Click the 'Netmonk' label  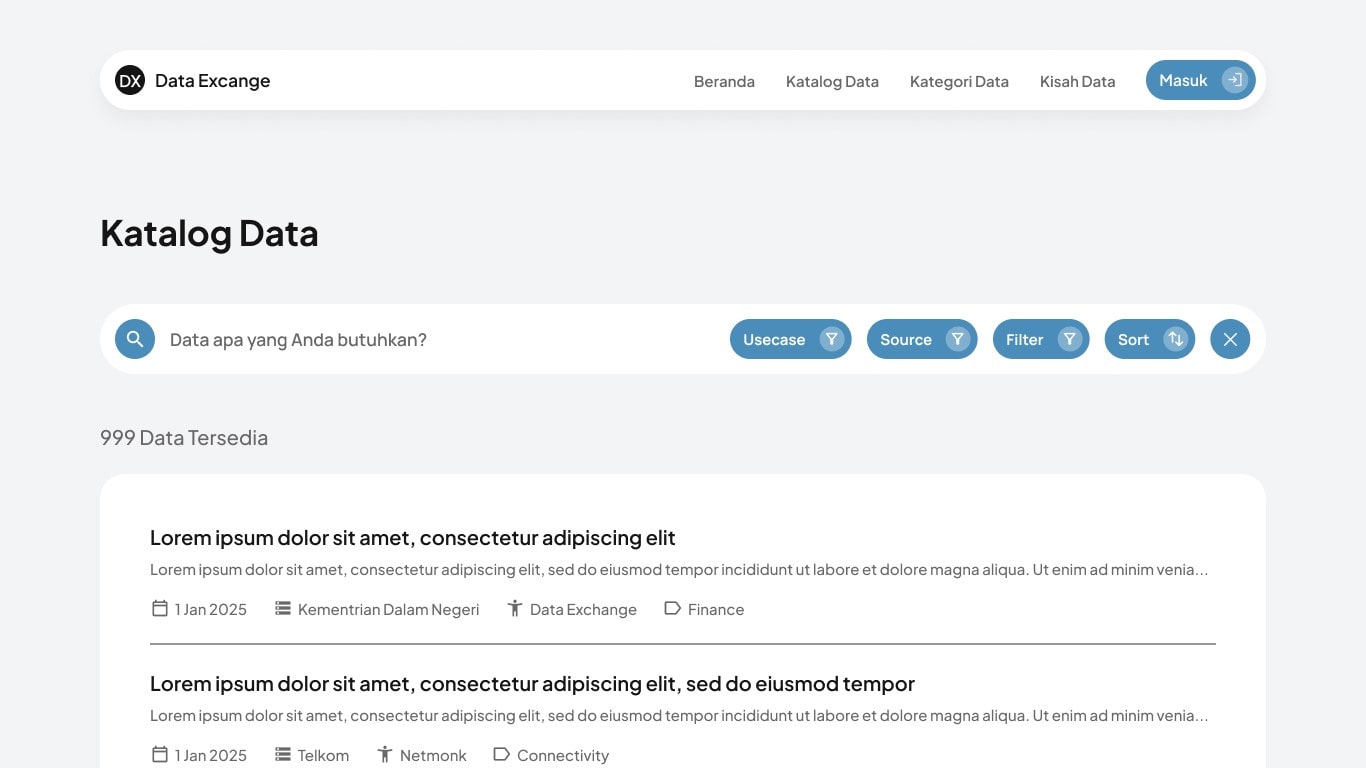[433, 755]
